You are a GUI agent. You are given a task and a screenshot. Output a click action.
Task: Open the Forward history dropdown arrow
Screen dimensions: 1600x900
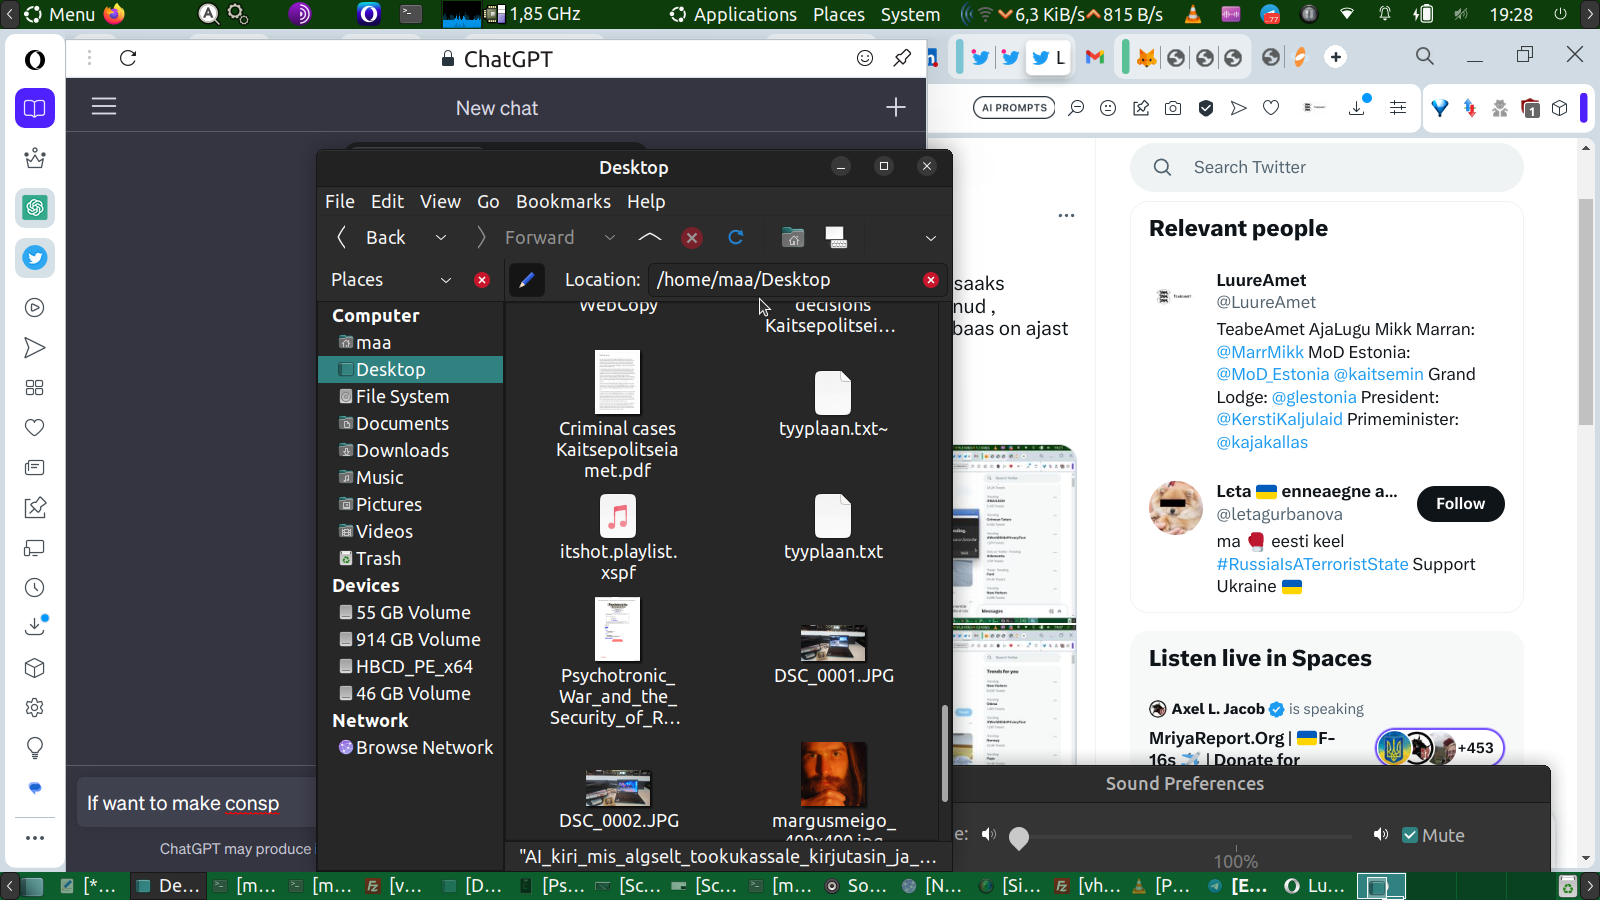pos(609,238)
